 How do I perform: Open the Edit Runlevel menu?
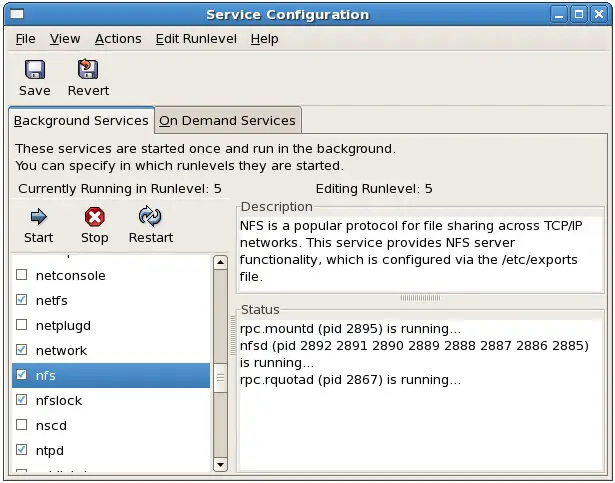pos(196,39)
